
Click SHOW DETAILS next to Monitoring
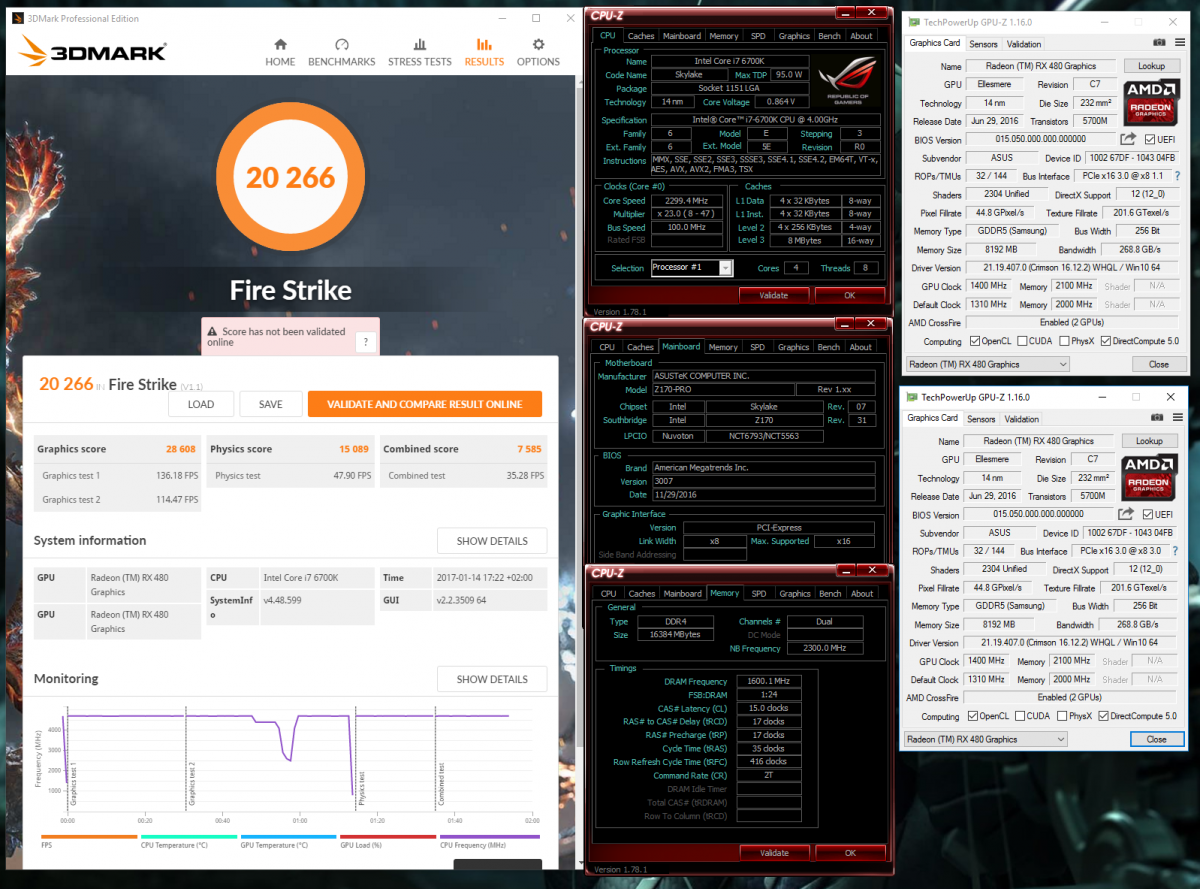click(492, 679)
